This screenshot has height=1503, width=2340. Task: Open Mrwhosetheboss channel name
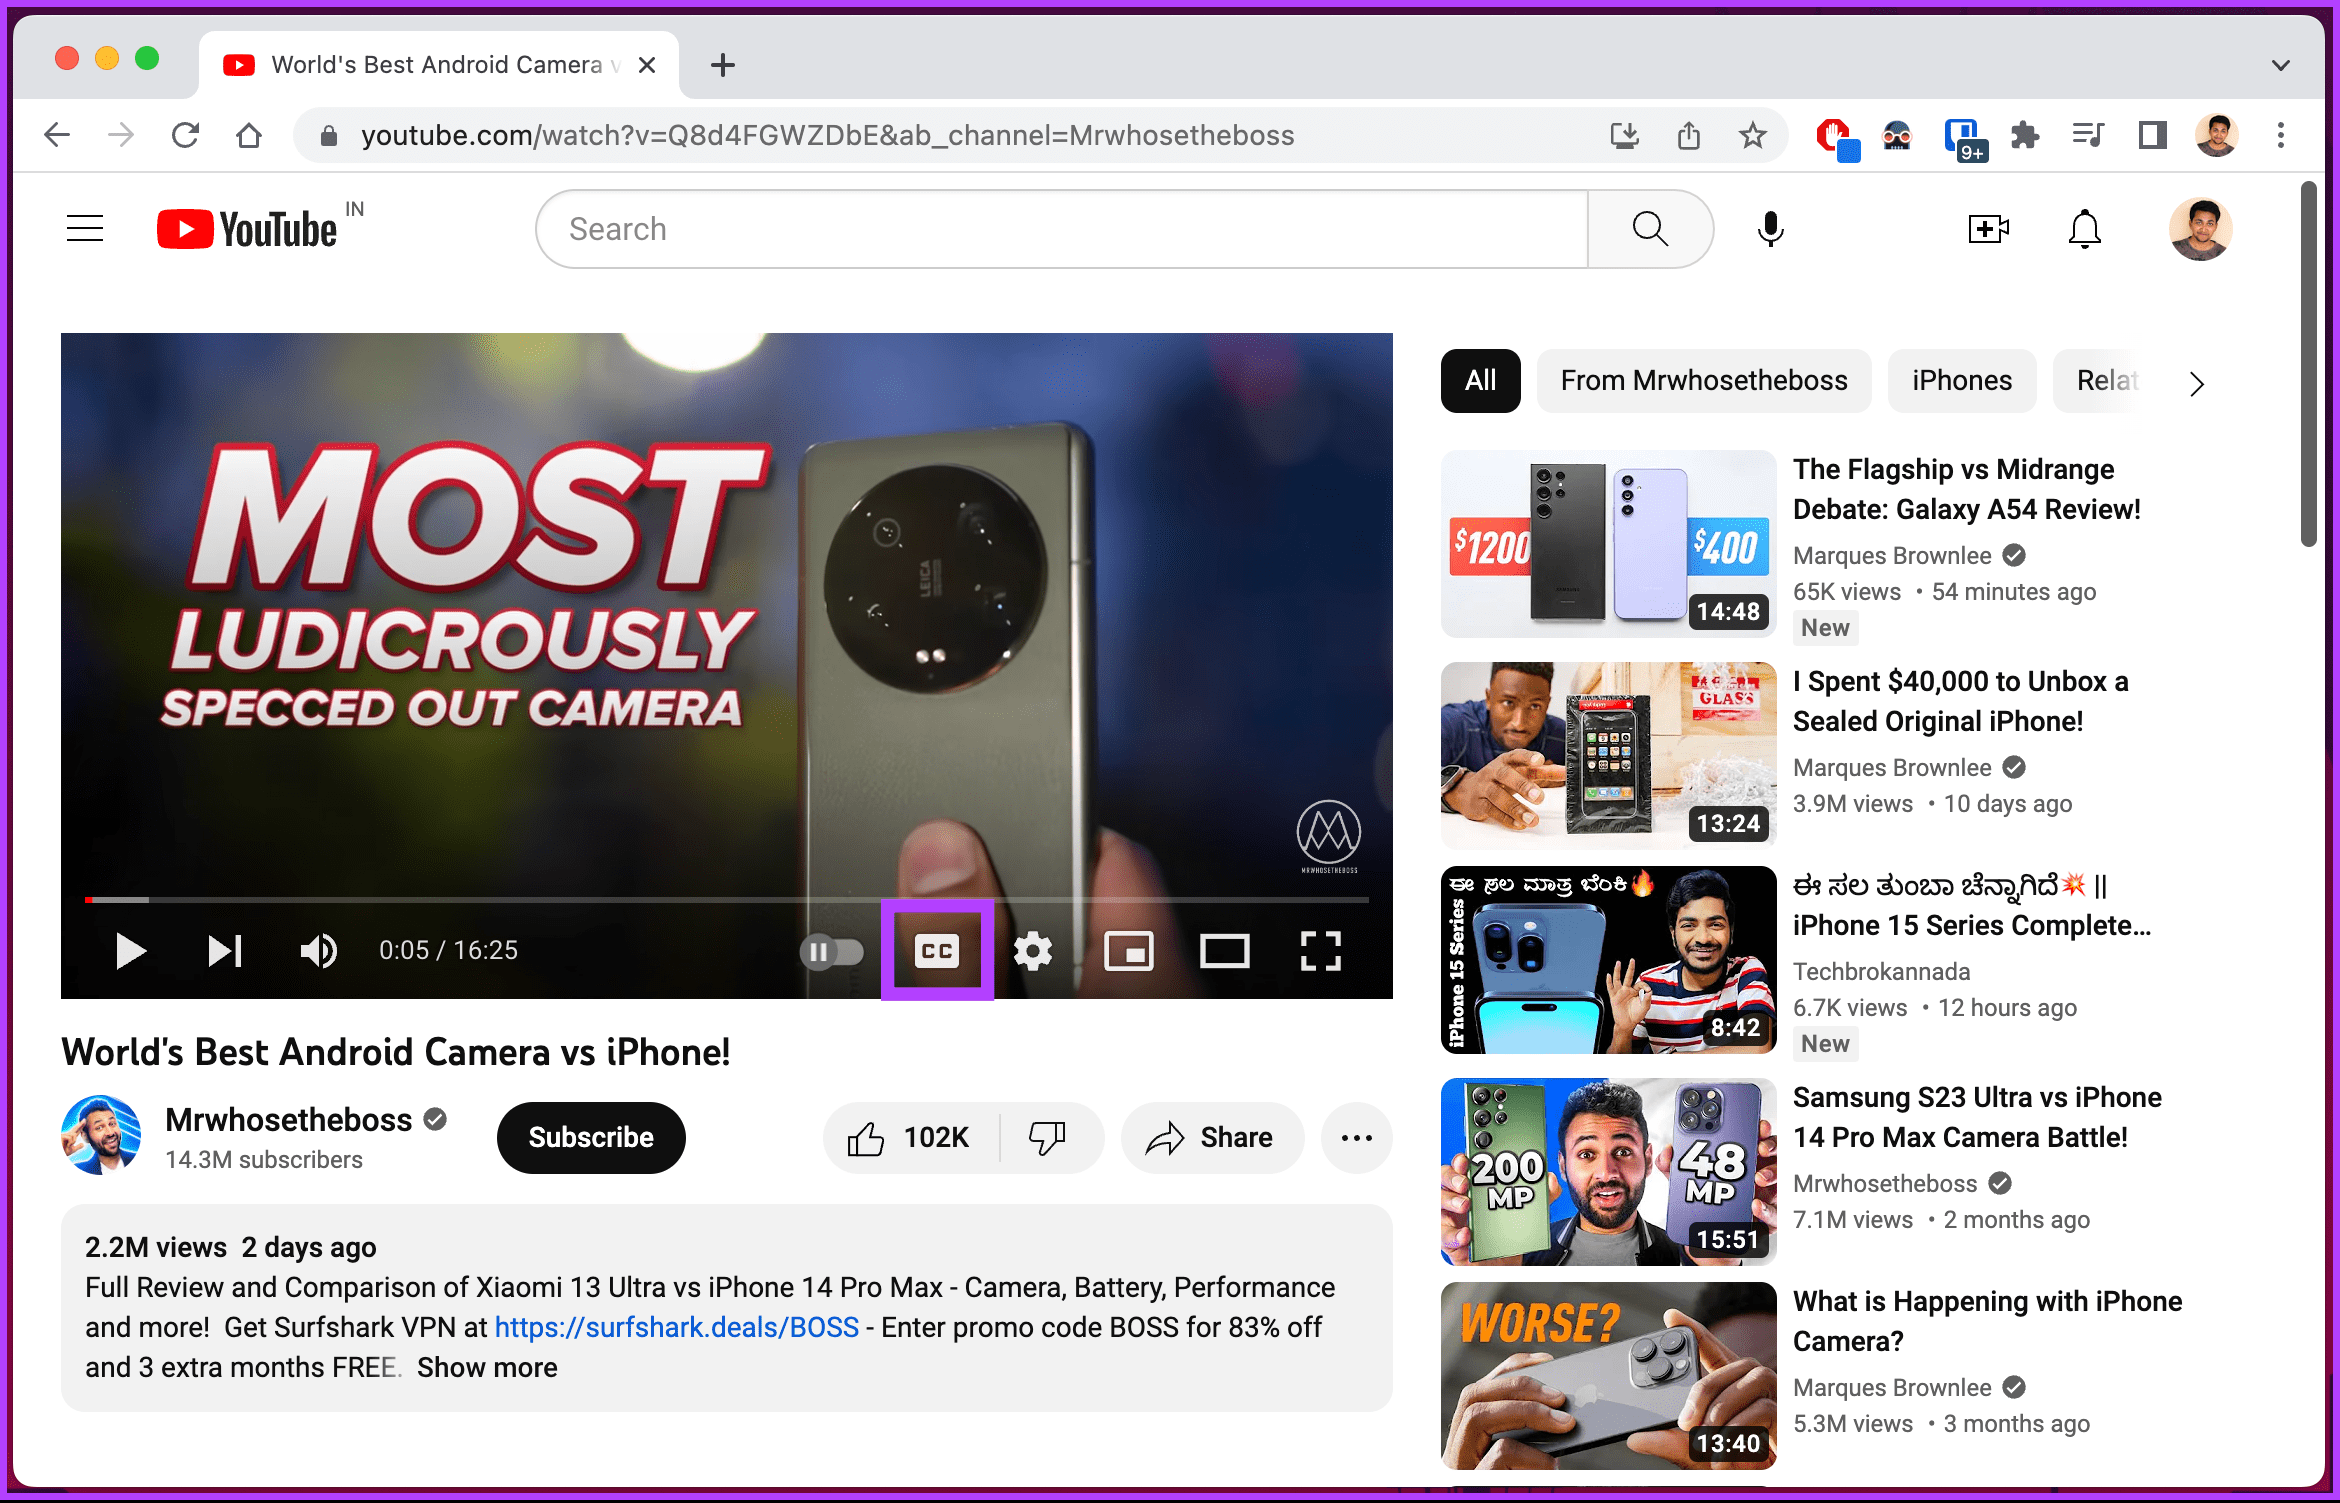click(x=288, y=1120)
